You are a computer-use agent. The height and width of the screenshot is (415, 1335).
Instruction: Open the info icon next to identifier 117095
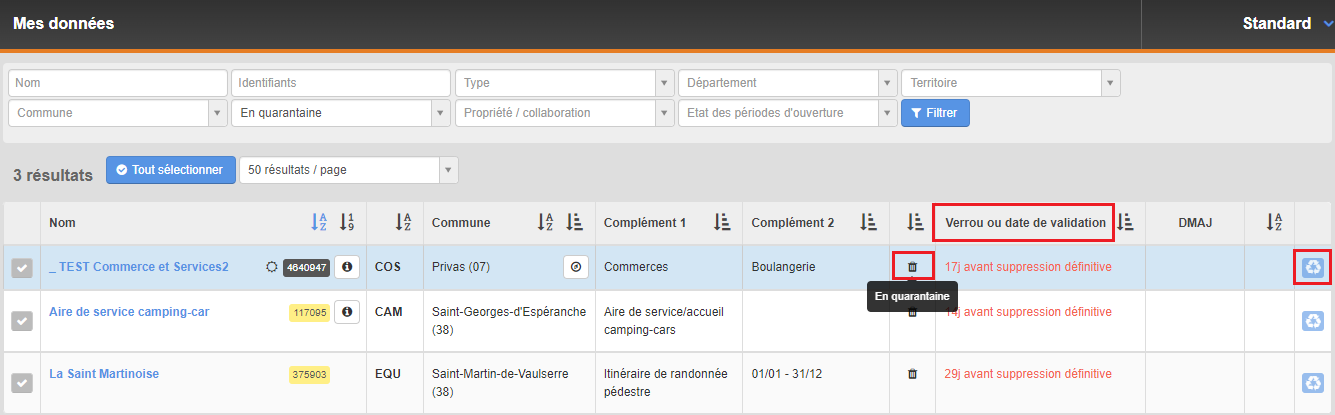point(347,312)
